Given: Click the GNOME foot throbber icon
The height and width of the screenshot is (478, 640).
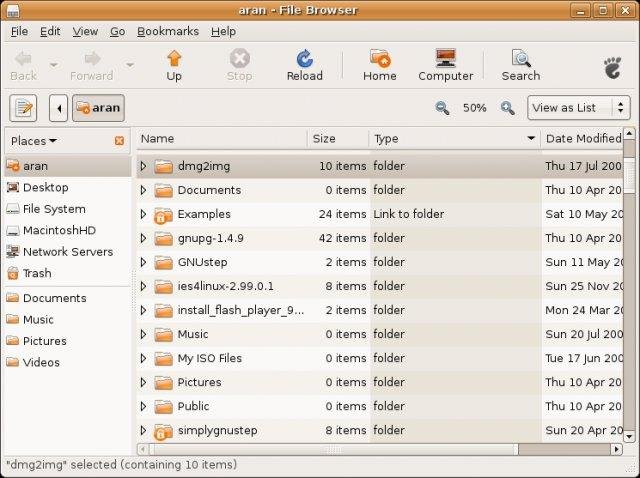Looking at the screenshot, I should (x=612, y=67).
